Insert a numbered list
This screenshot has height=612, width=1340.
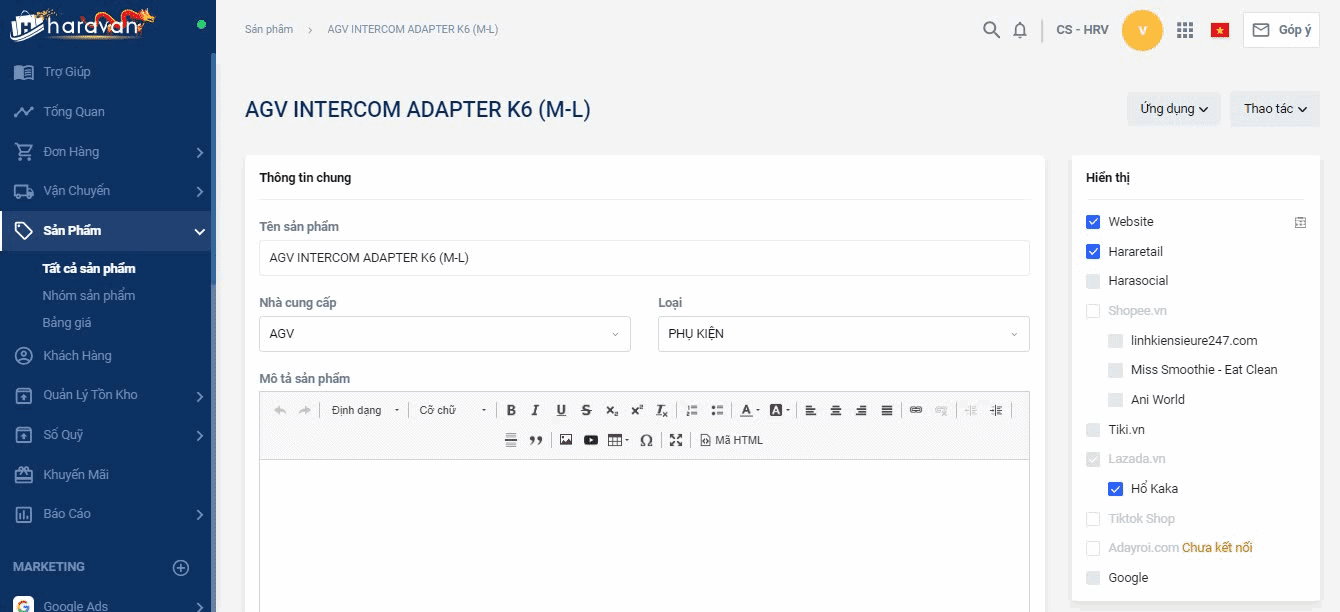pyautogui.click(x=692, y=410)
